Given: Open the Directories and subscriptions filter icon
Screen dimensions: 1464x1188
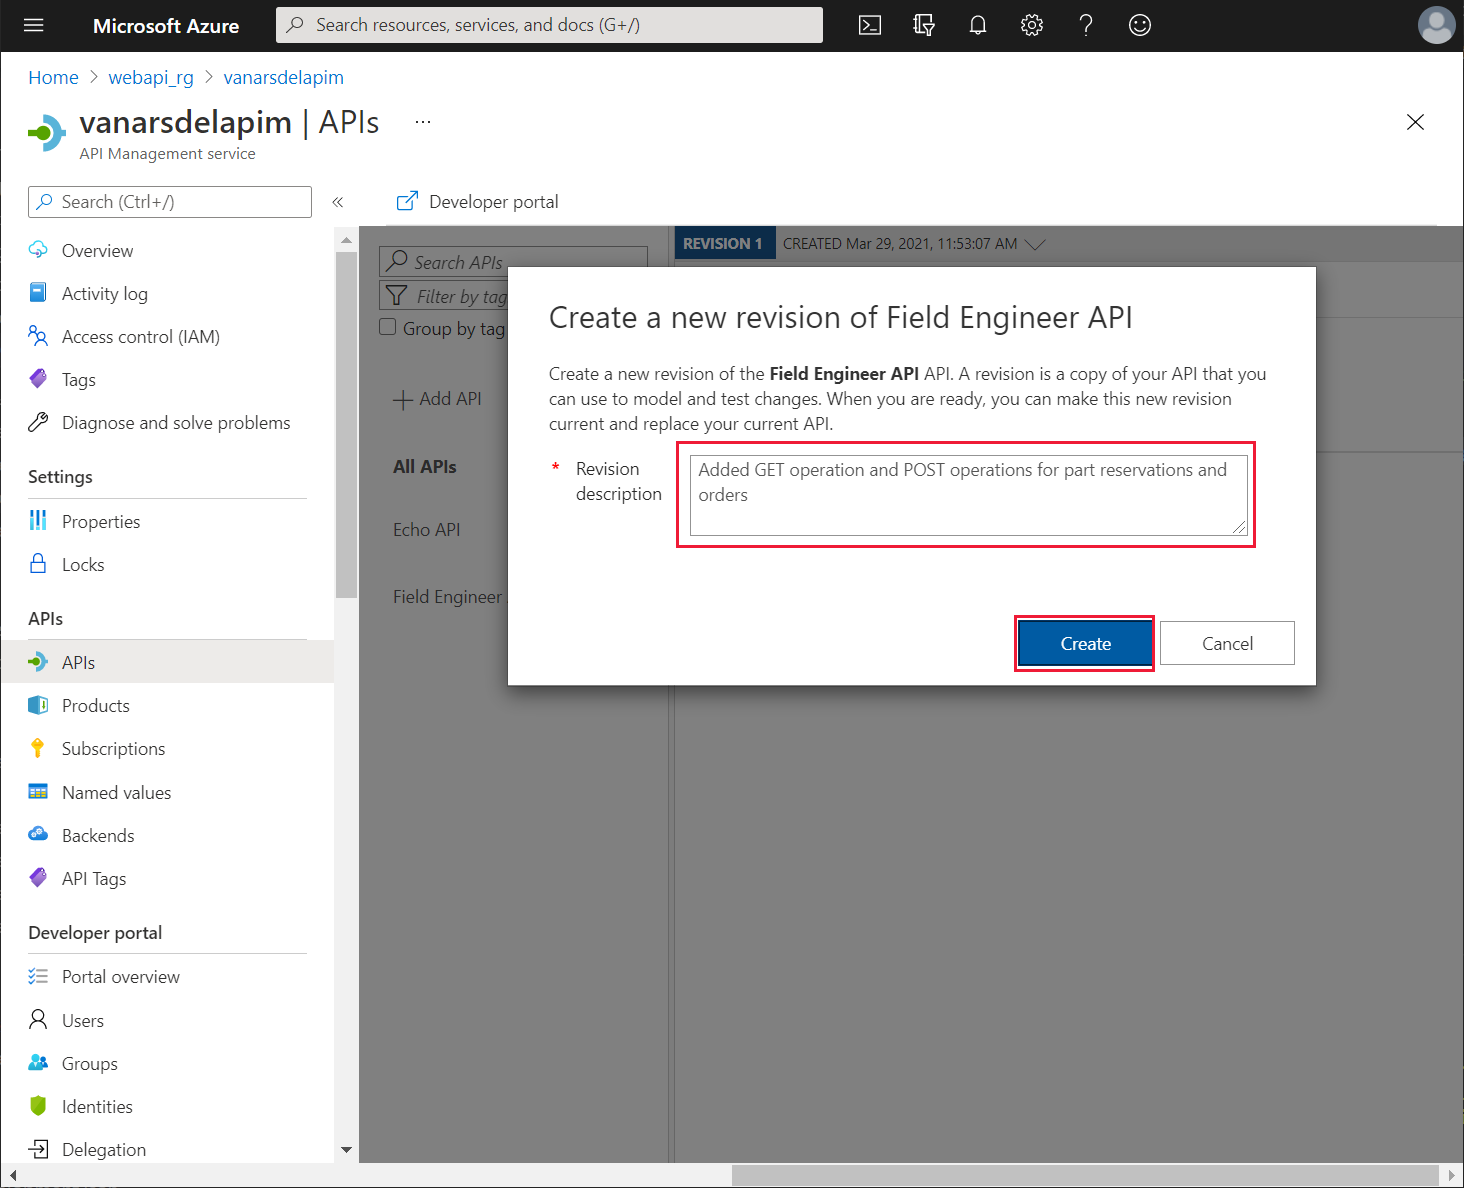Looking at the screenshot, I should tap(924, 25).
